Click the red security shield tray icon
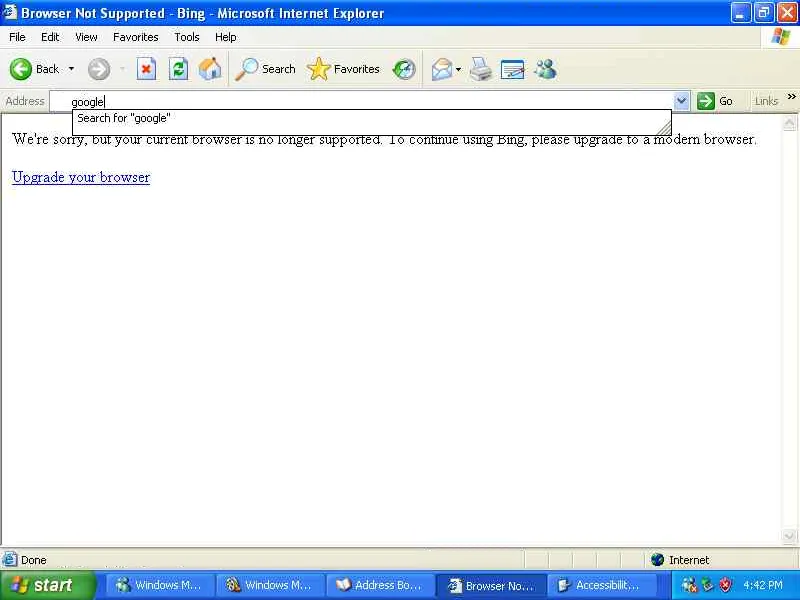 pyautogui.click(x=725, y=585)
